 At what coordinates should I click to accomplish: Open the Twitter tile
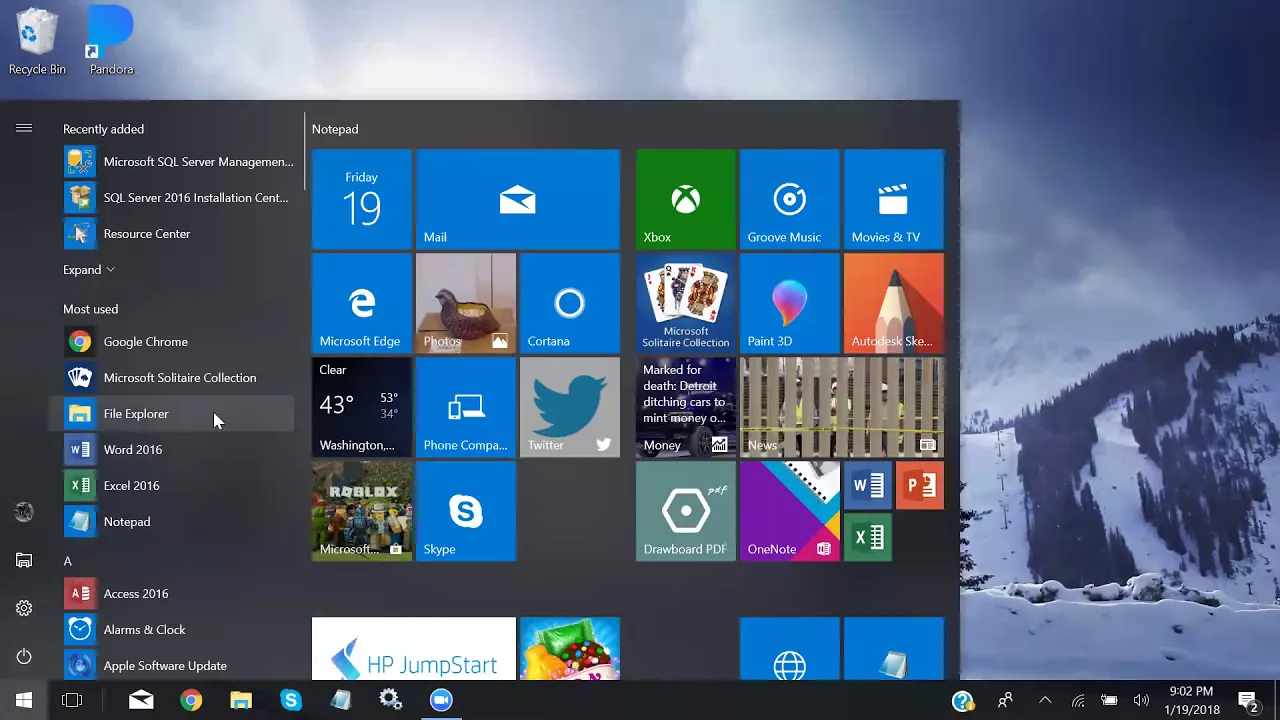570,407
